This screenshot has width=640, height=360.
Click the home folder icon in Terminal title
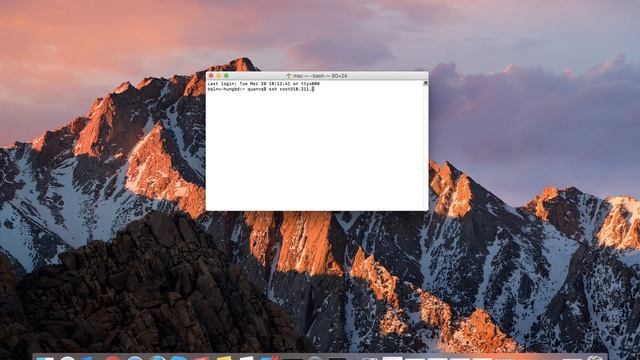point(289,76)
